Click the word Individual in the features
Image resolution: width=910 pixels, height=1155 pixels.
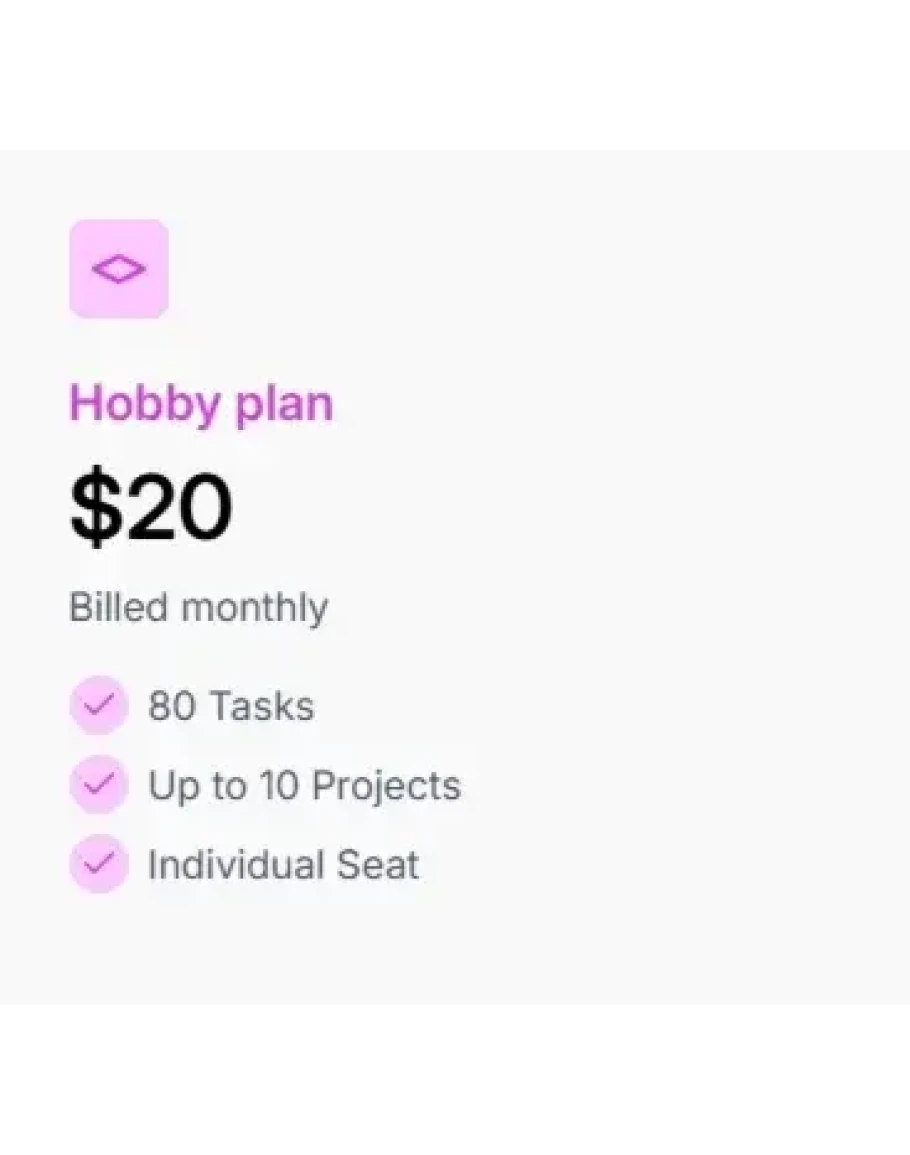[235, 865]
